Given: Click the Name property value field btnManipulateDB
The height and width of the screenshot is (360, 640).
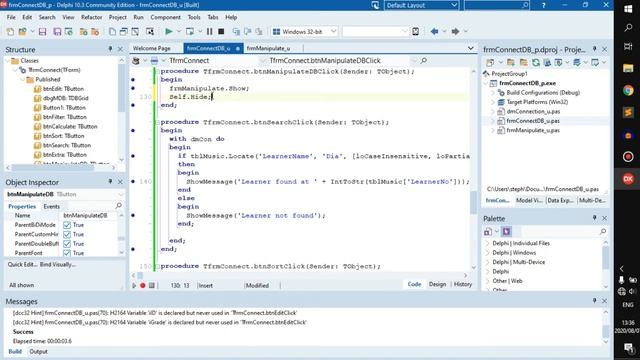Looking at the screenshot, I should (x=89, y=216).
